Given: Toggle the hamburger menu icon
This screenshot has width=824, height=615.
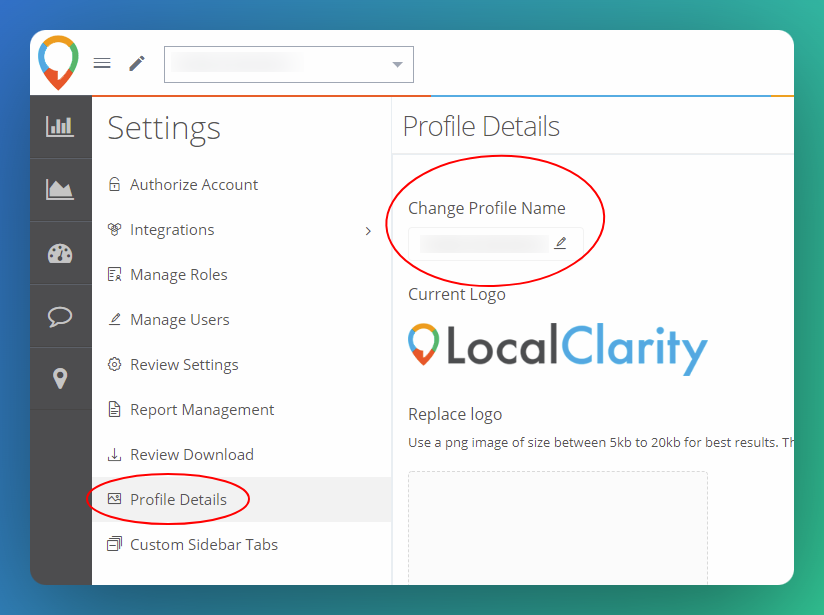Looking at the screenshot, I should click(102, 64).
